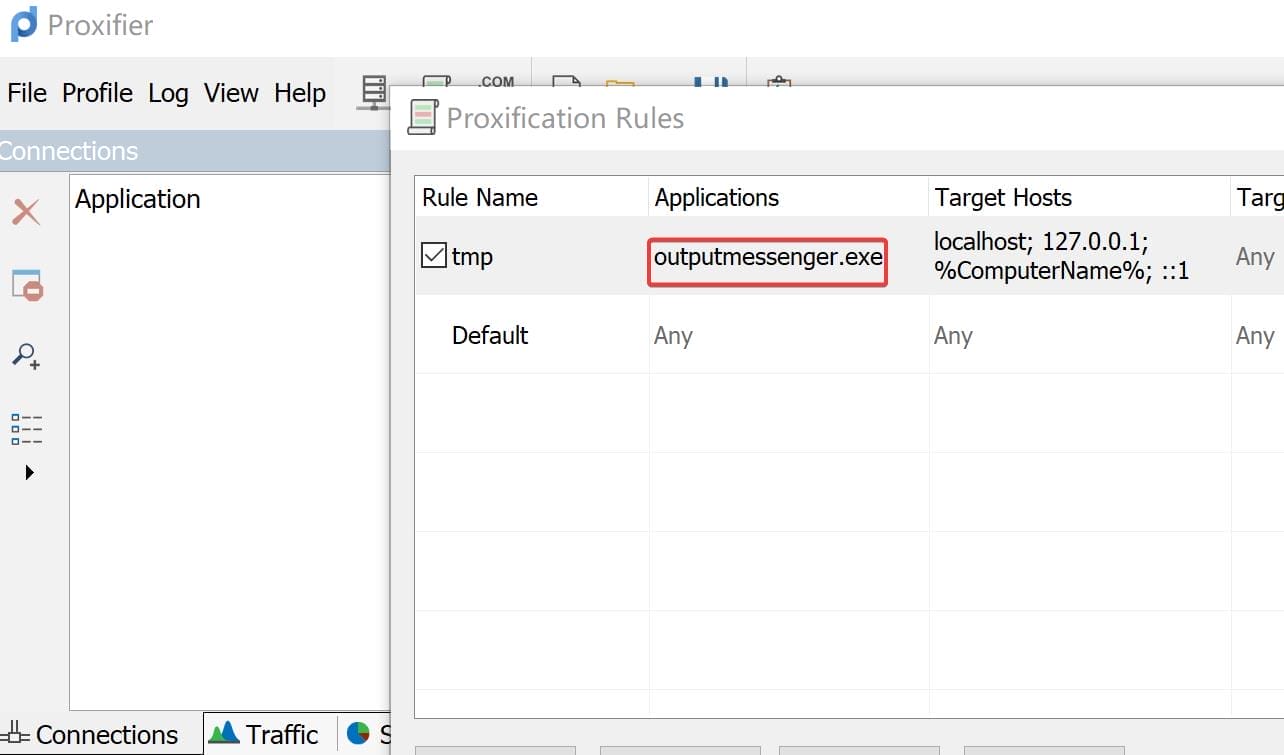Sort by the Rule Name column header
The image size is (1284, 755).
pos(531,197)
